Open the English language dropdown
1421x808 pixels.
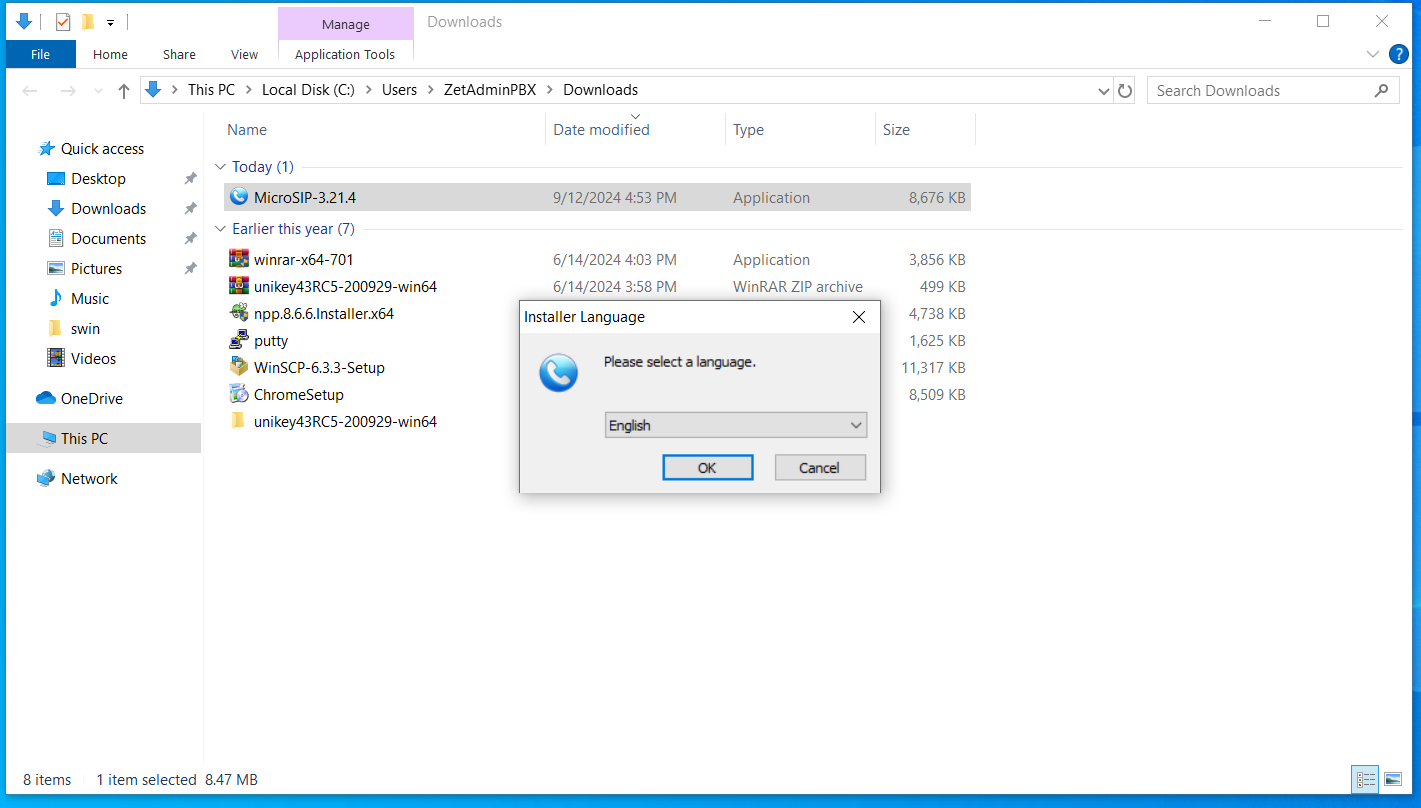tap(735, 425)
